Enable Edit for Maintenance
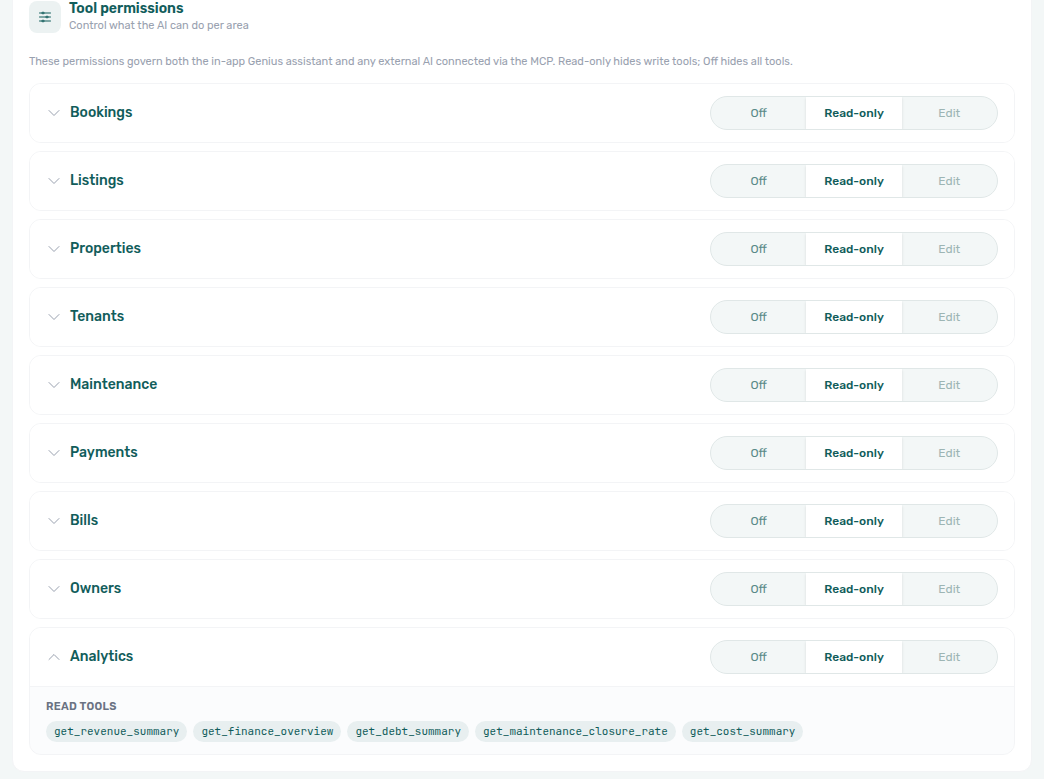Viewport: 1044px width, 779px height. pyautogui.click(x=949, y=385)
